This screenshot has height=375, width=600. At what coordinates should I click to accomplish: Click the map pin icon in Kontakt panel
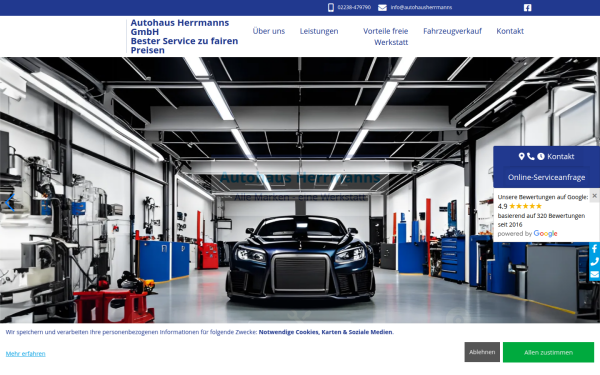point(521,157)
